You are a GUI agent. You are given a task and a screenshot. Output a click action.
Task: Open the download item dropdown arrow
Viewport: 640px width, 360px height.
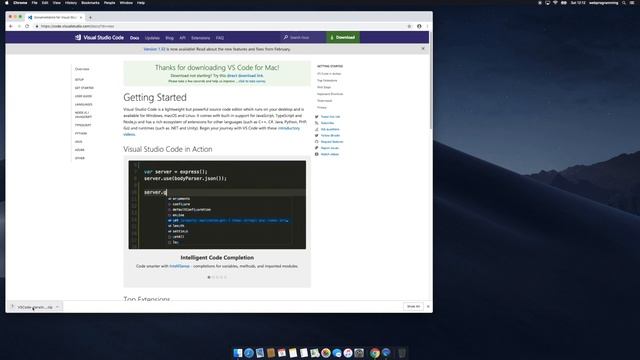point(58,307)
